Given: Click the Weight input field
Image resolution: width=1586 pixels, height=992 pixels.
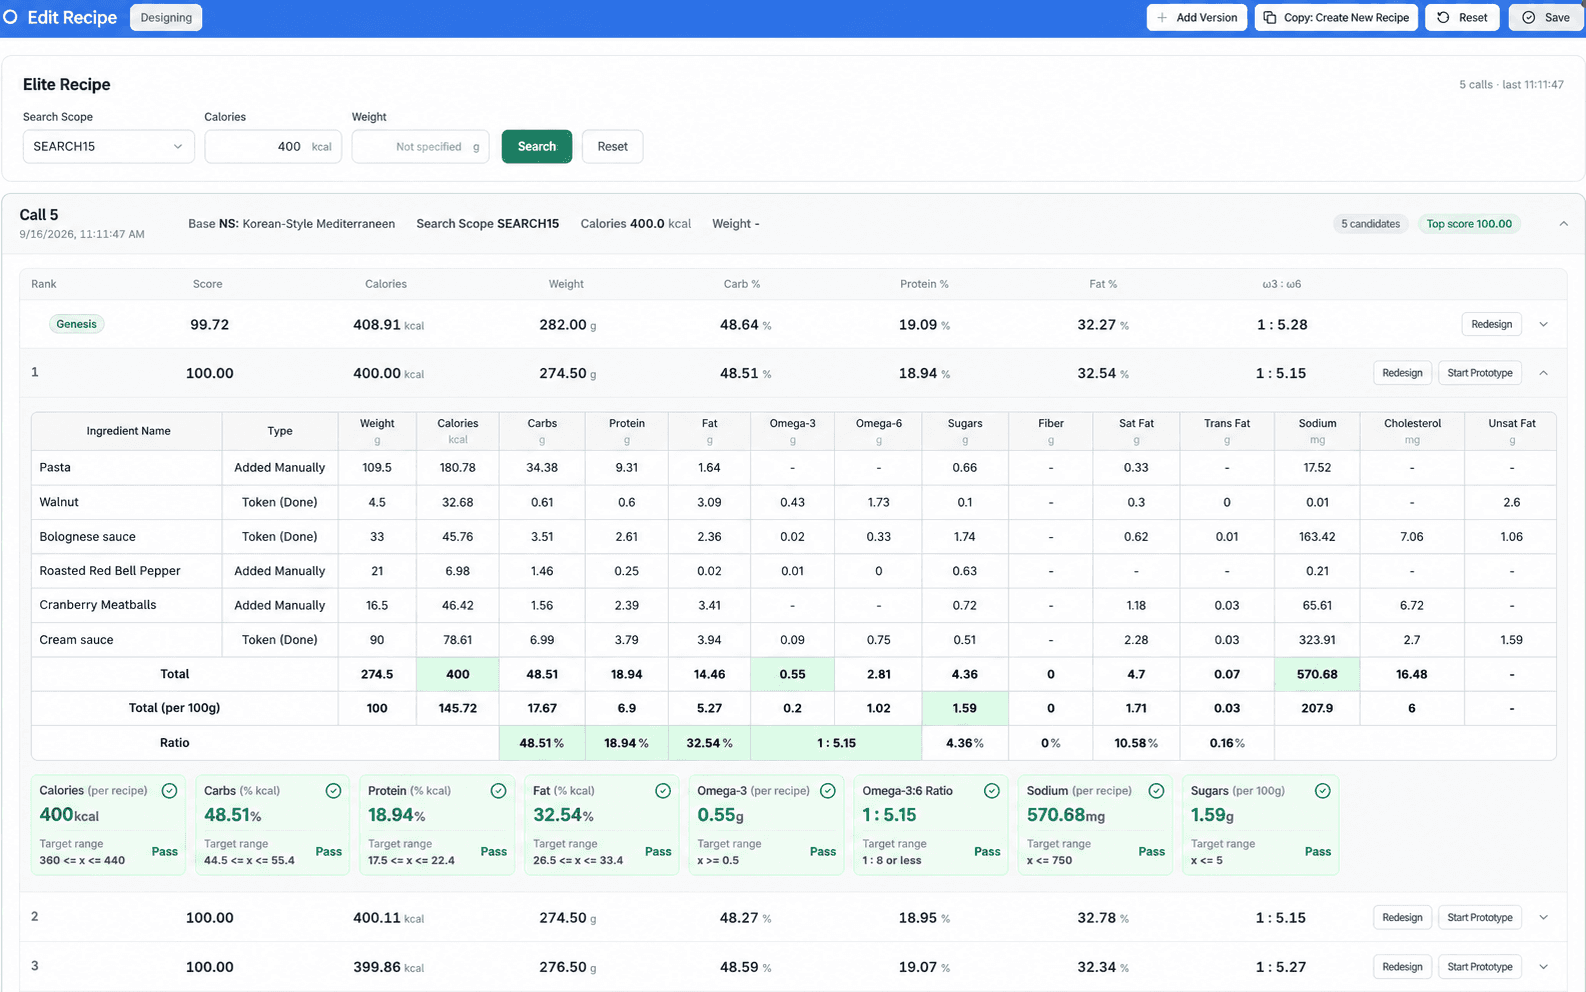Looking at the screenshot, I should click(x=420, y=146).
